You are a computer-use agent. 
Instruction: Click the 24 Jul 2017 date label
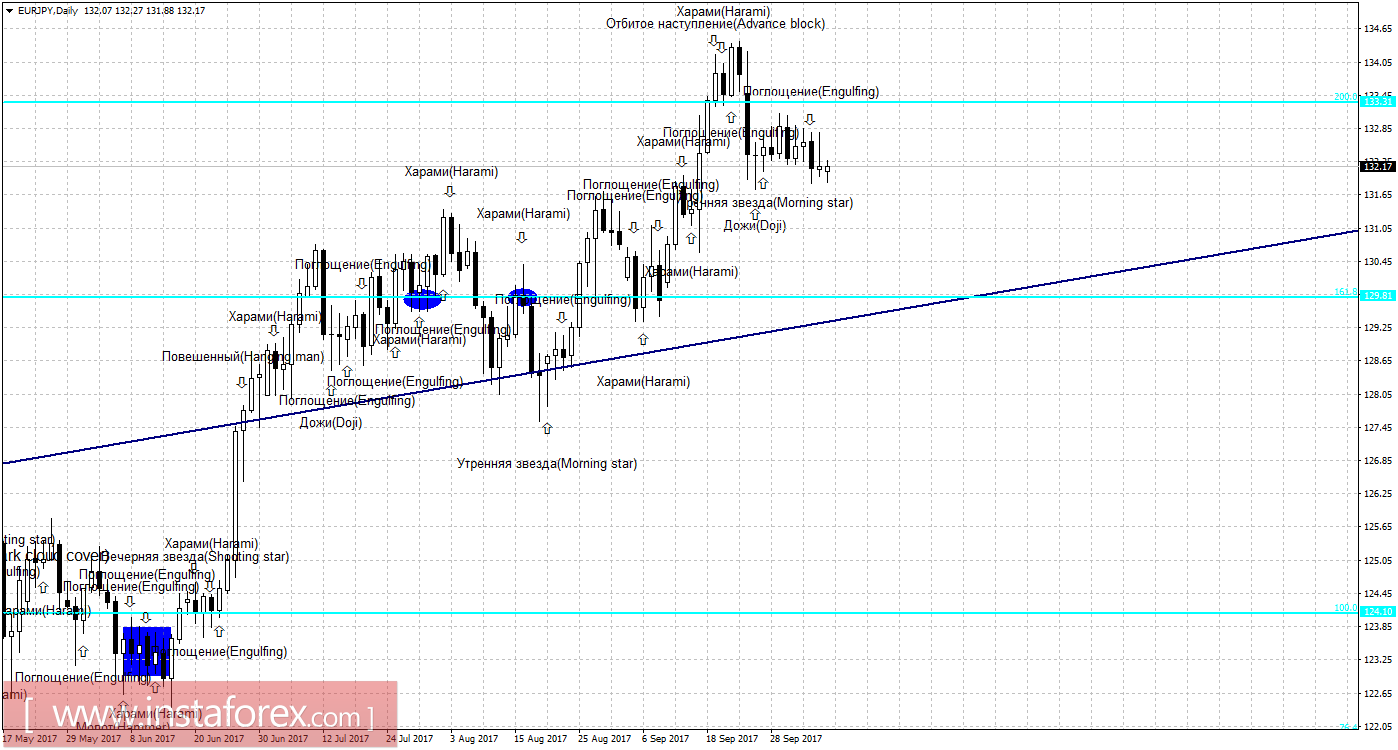click(x=412, y=739)
